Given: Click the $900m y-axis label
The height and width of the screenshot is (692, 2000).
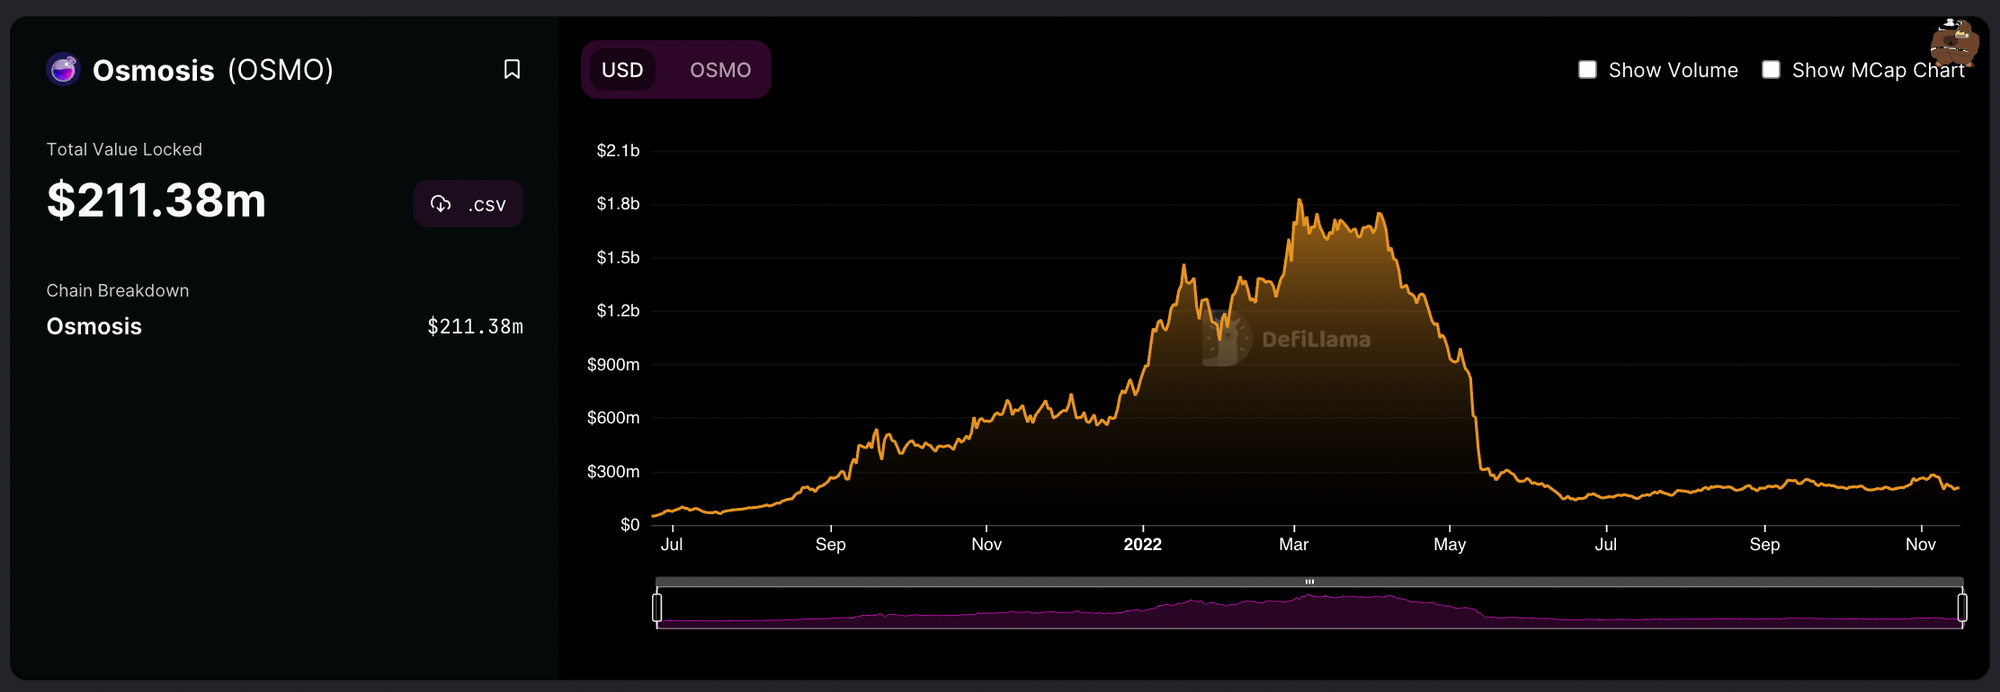Looking at the screenshot, I should [613, 364].
